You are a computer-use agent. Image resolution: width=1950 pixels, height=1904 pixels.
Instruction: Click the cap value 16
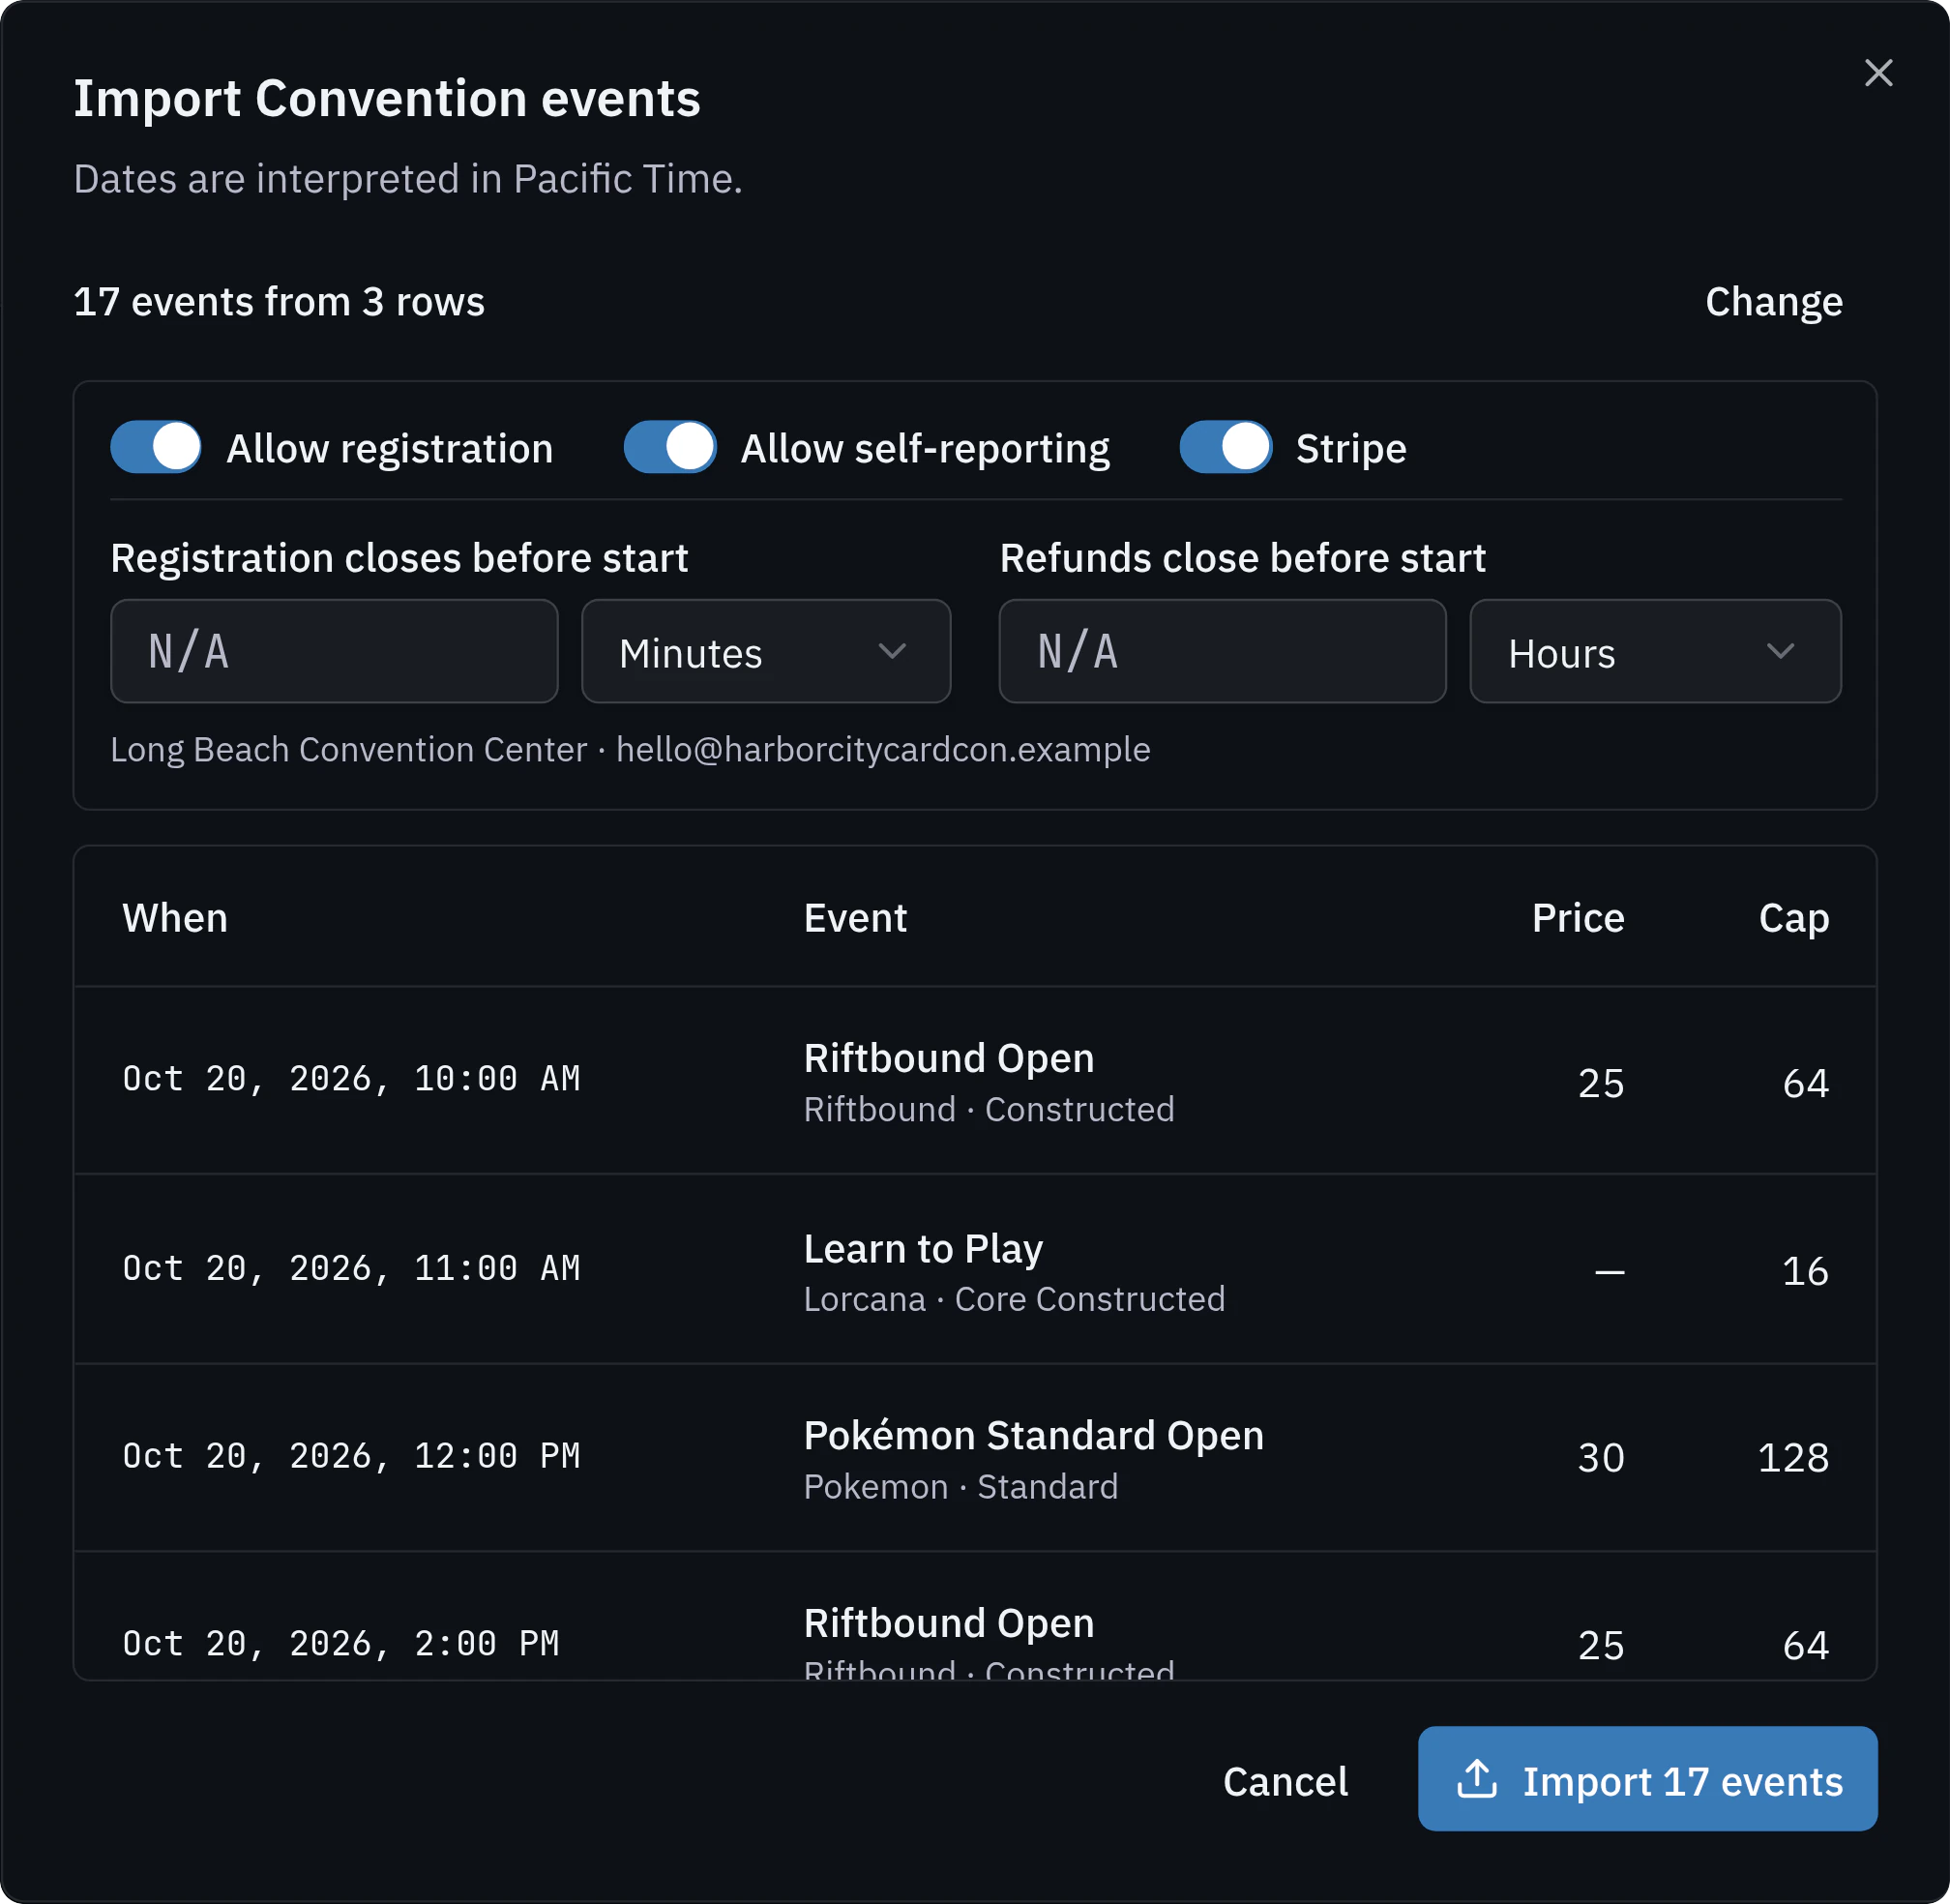pos(1805,1271)
